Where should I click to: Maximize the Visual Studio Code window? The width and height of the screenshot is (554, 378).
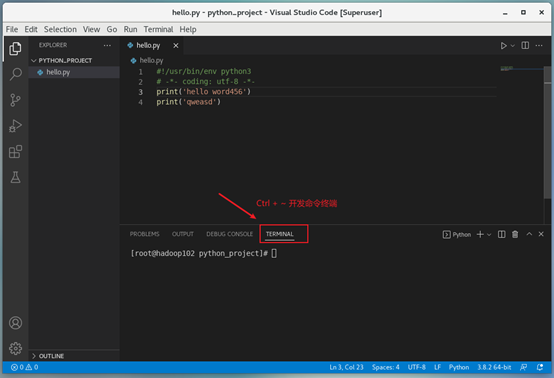[x=523, y=12]
